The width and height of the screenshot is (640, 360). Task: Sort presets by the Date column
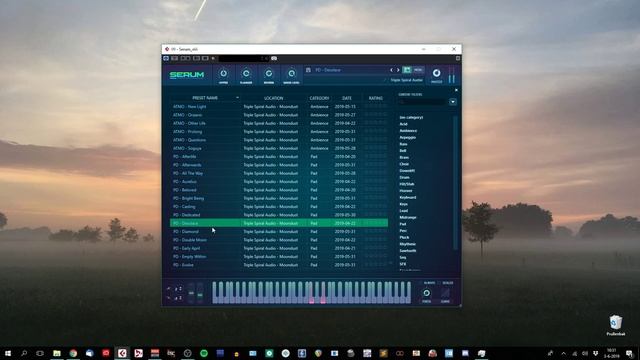[347, 98]
